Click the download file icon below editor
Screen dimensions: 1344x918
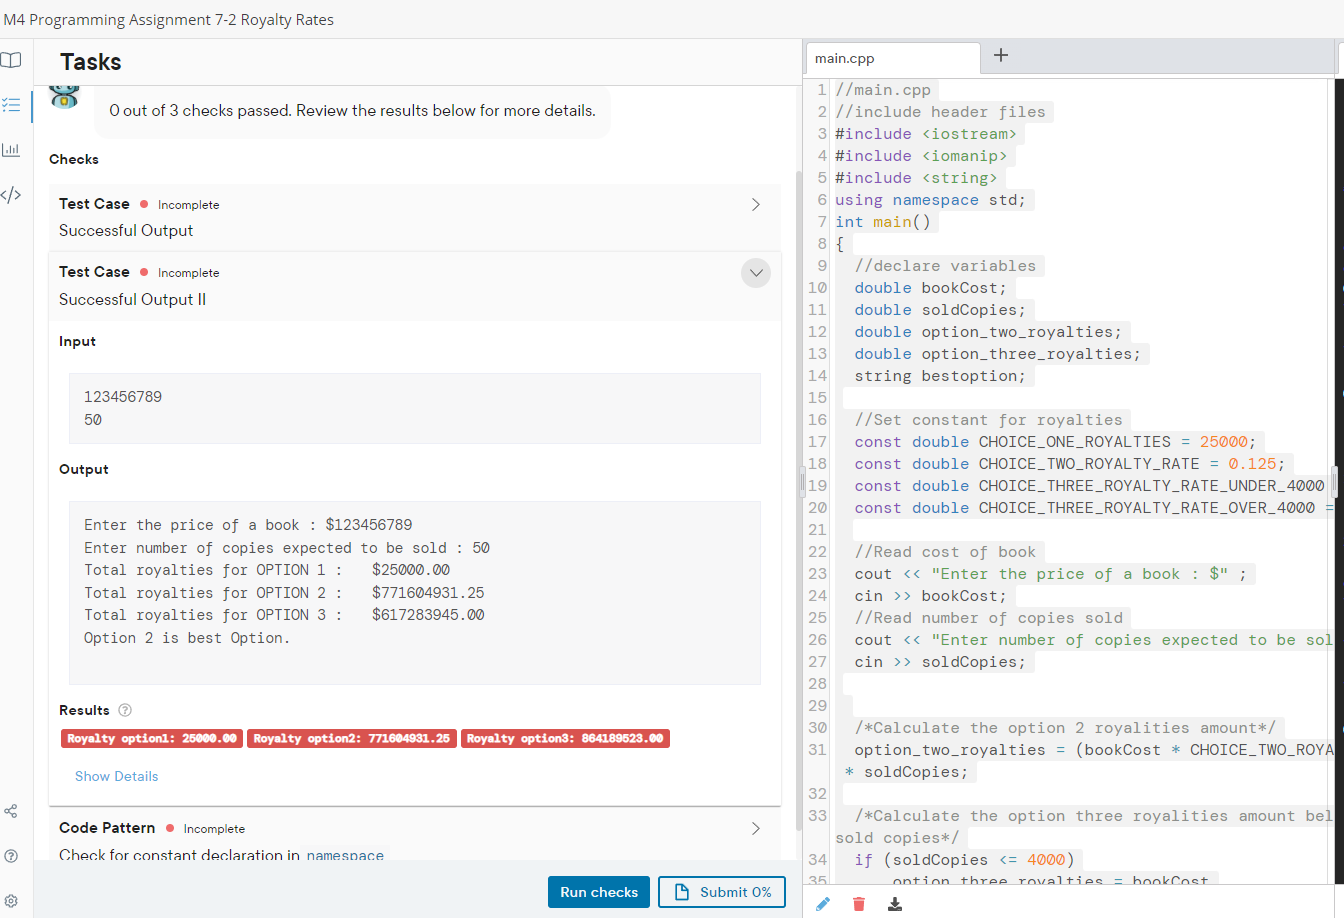[895, 904]
